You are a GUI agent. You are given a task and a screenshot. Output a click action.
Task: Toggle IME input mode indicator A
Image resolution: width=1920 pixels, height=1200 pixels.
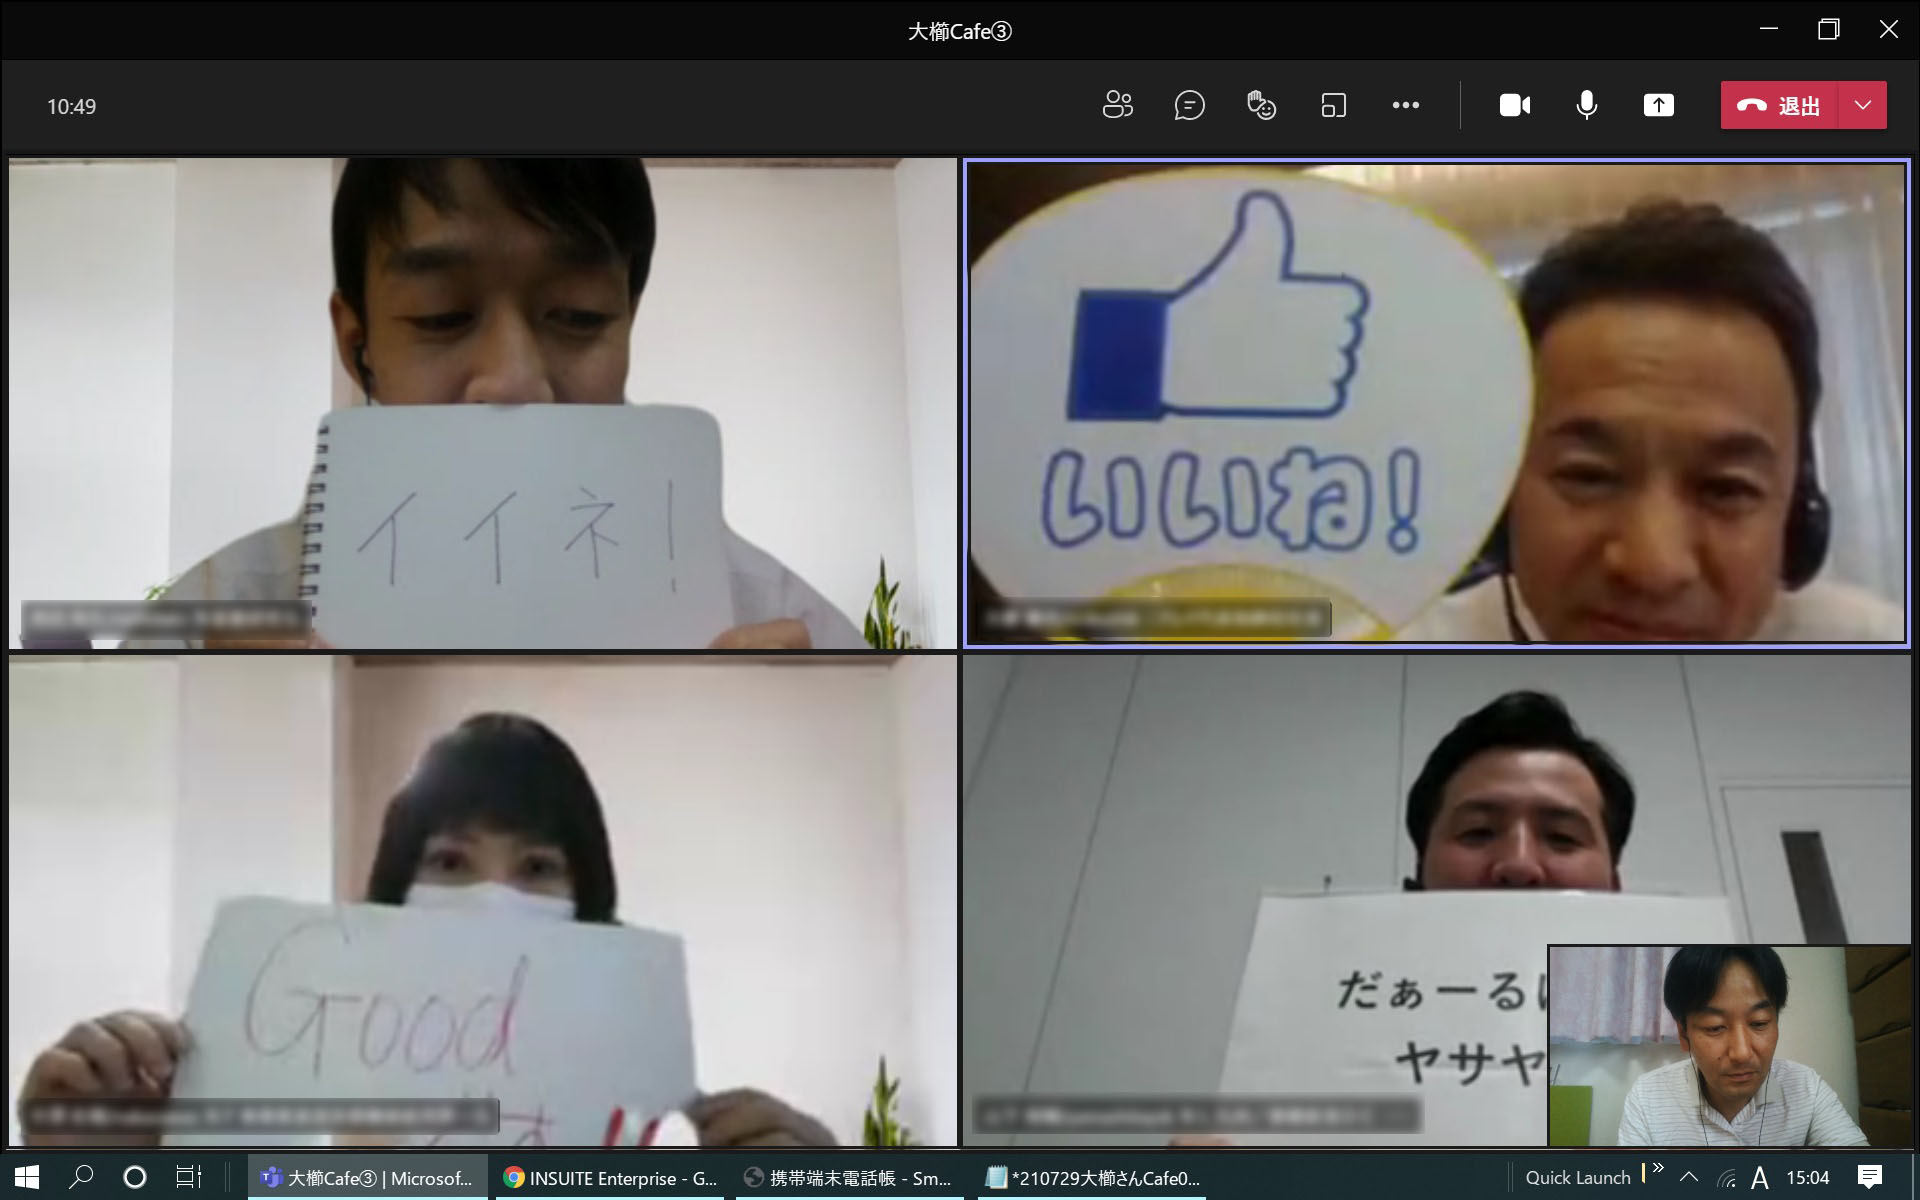click(x=1760, y=1178)
